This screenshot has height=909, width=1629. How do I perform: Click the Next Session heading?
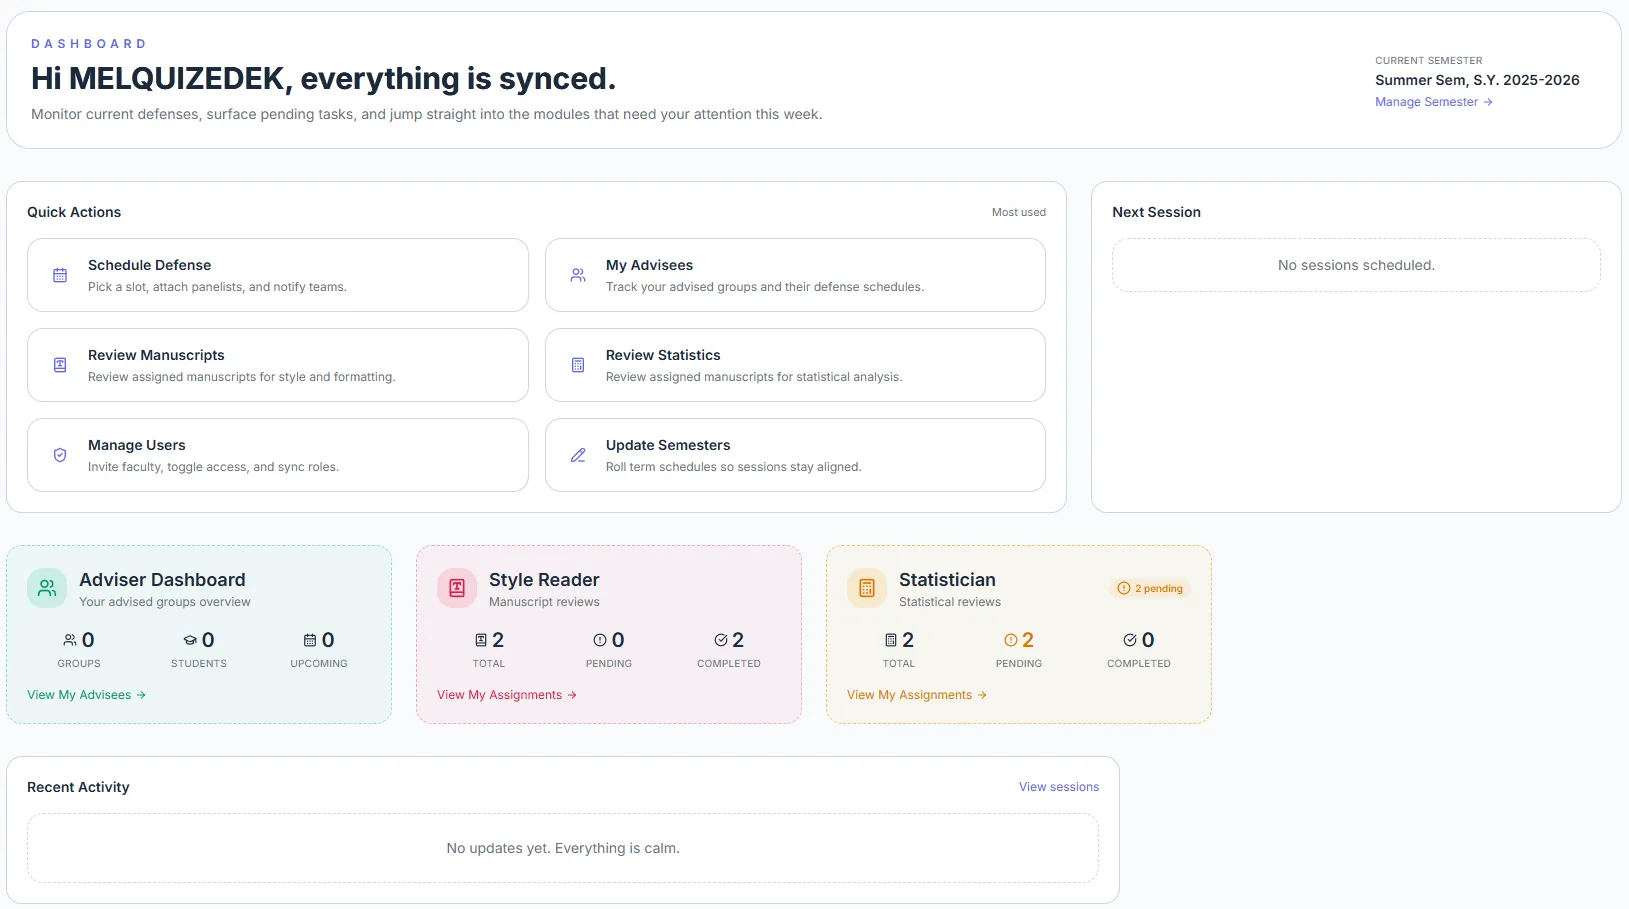1156,212
